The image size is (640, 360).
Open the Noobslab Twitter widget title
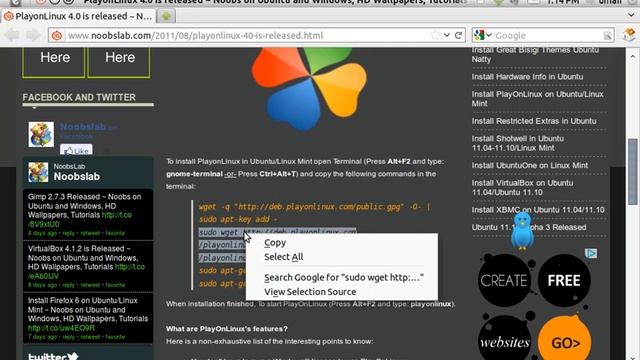(77, 177)
